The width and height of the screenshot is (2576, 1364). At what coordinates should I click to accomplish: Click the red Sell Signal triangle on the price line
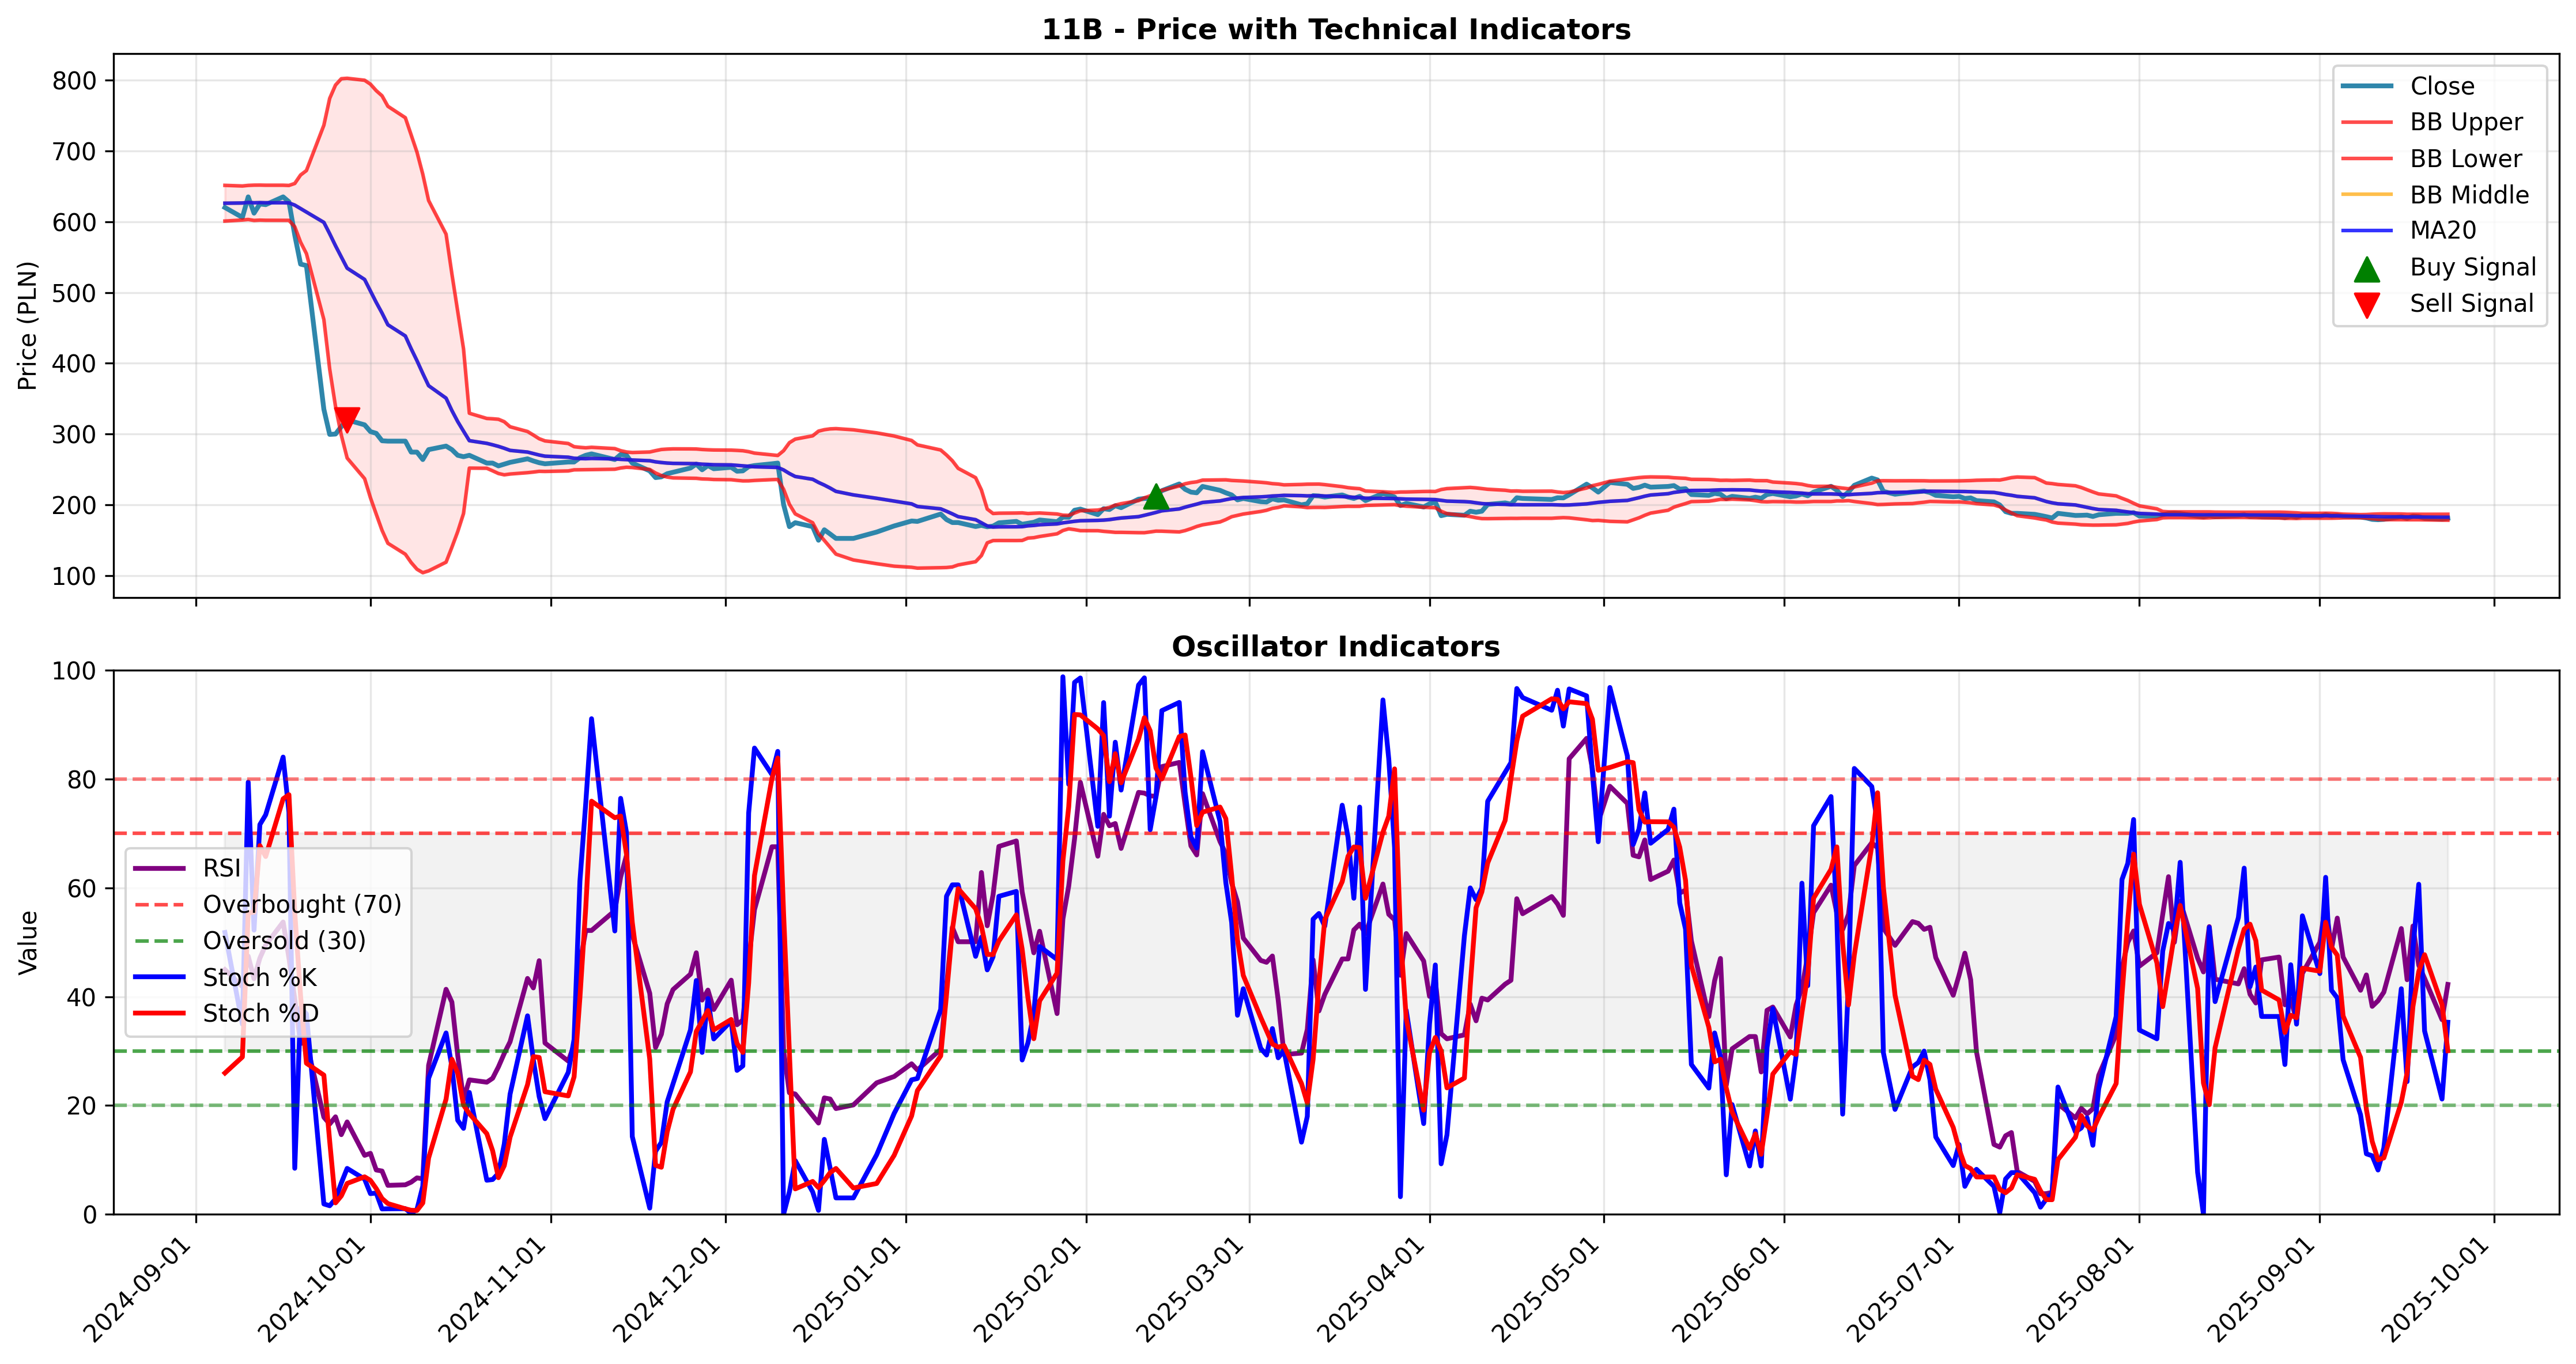(x=347, y=420)
